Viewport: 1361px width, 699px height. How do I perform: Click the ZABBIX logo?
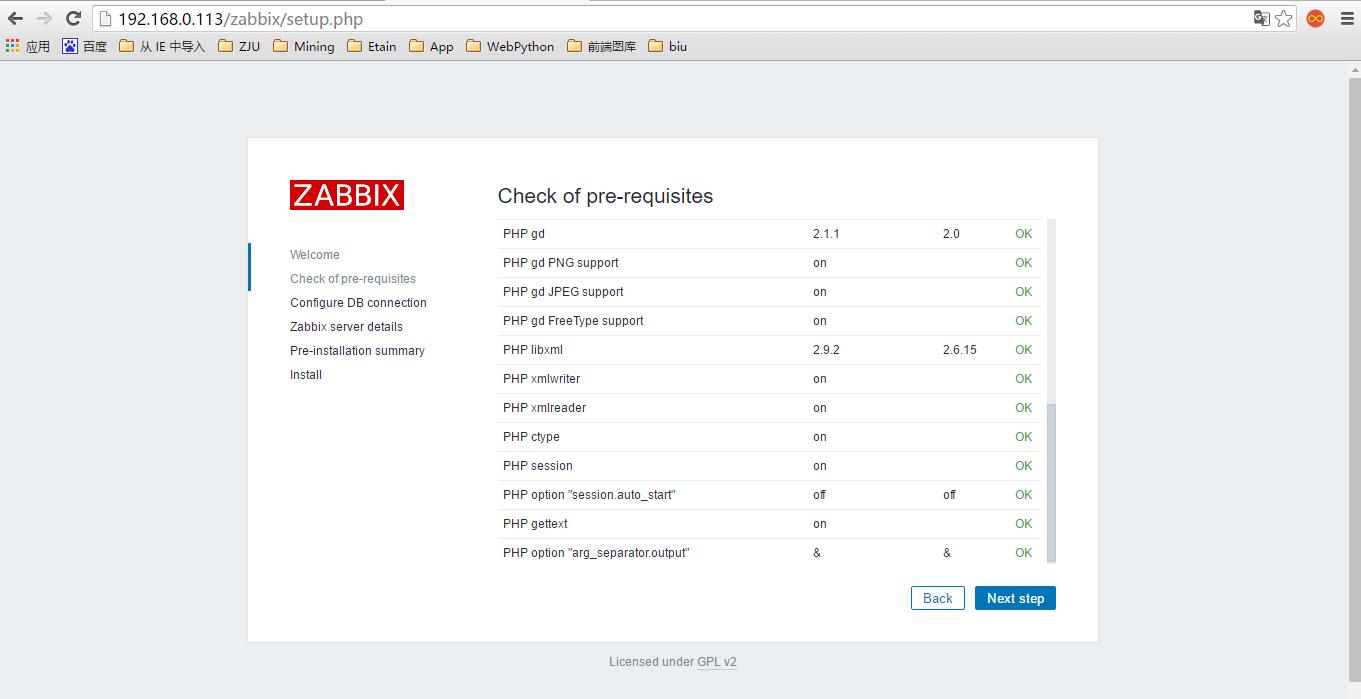[x=346, y=195]
